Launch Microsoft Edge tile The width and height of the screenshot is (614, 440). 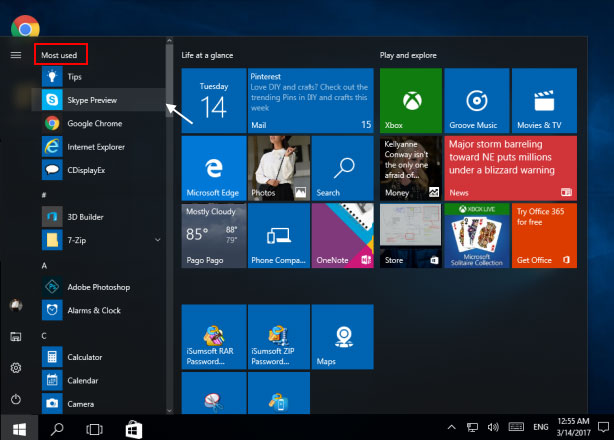(214, 168)
